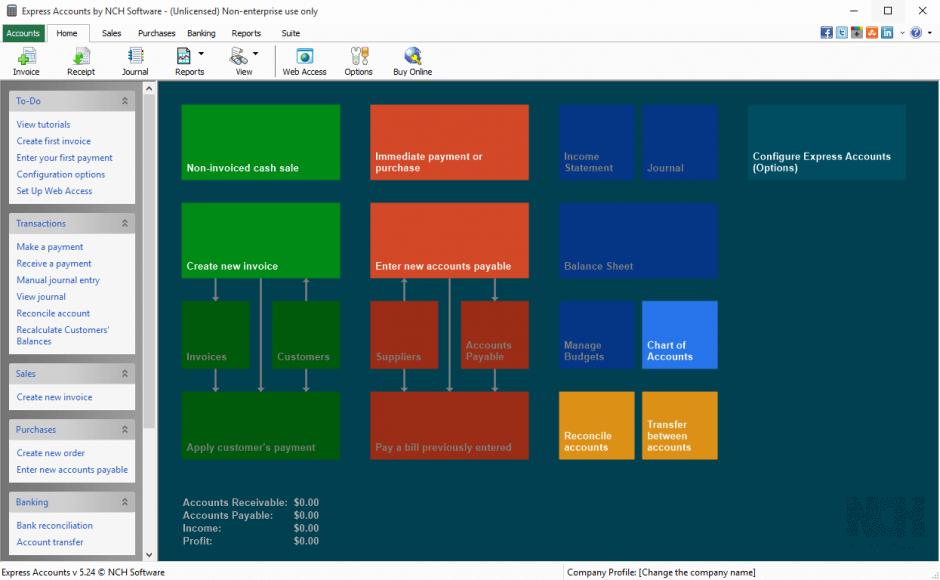Open the blue Help question mark icon

[x=915, y=33]
